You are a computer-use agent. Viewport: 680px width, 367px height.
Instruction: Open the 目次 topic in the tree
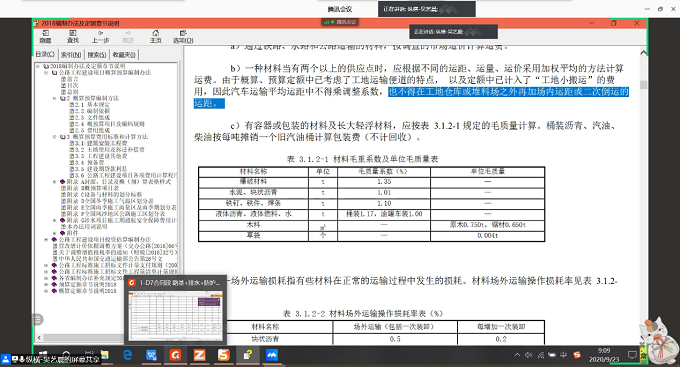pyautogui.click(x=72, y=85)
